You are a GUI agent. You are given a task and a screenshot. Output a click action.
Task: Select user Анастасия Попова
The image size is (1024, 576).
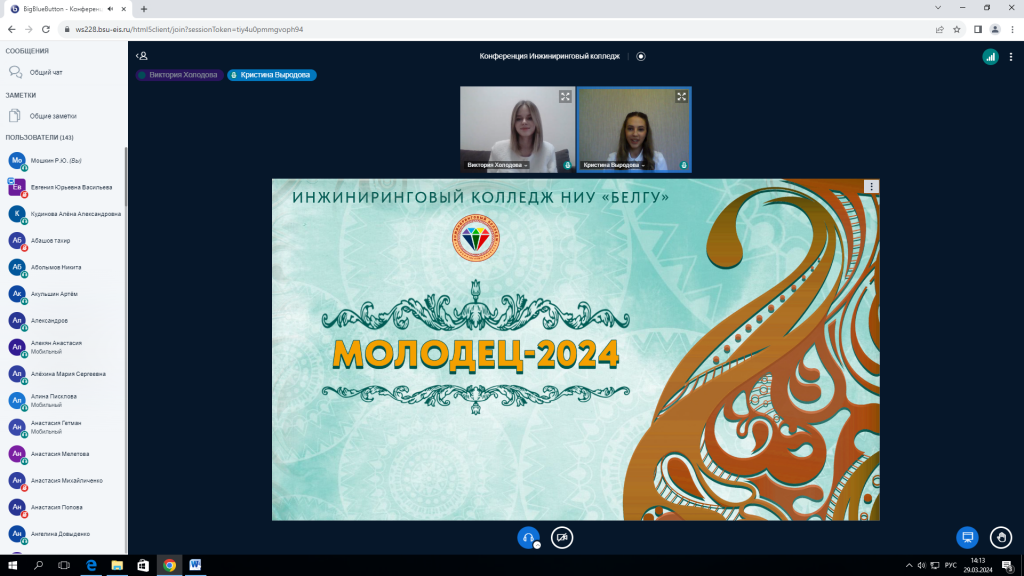(x=63, y=507)
